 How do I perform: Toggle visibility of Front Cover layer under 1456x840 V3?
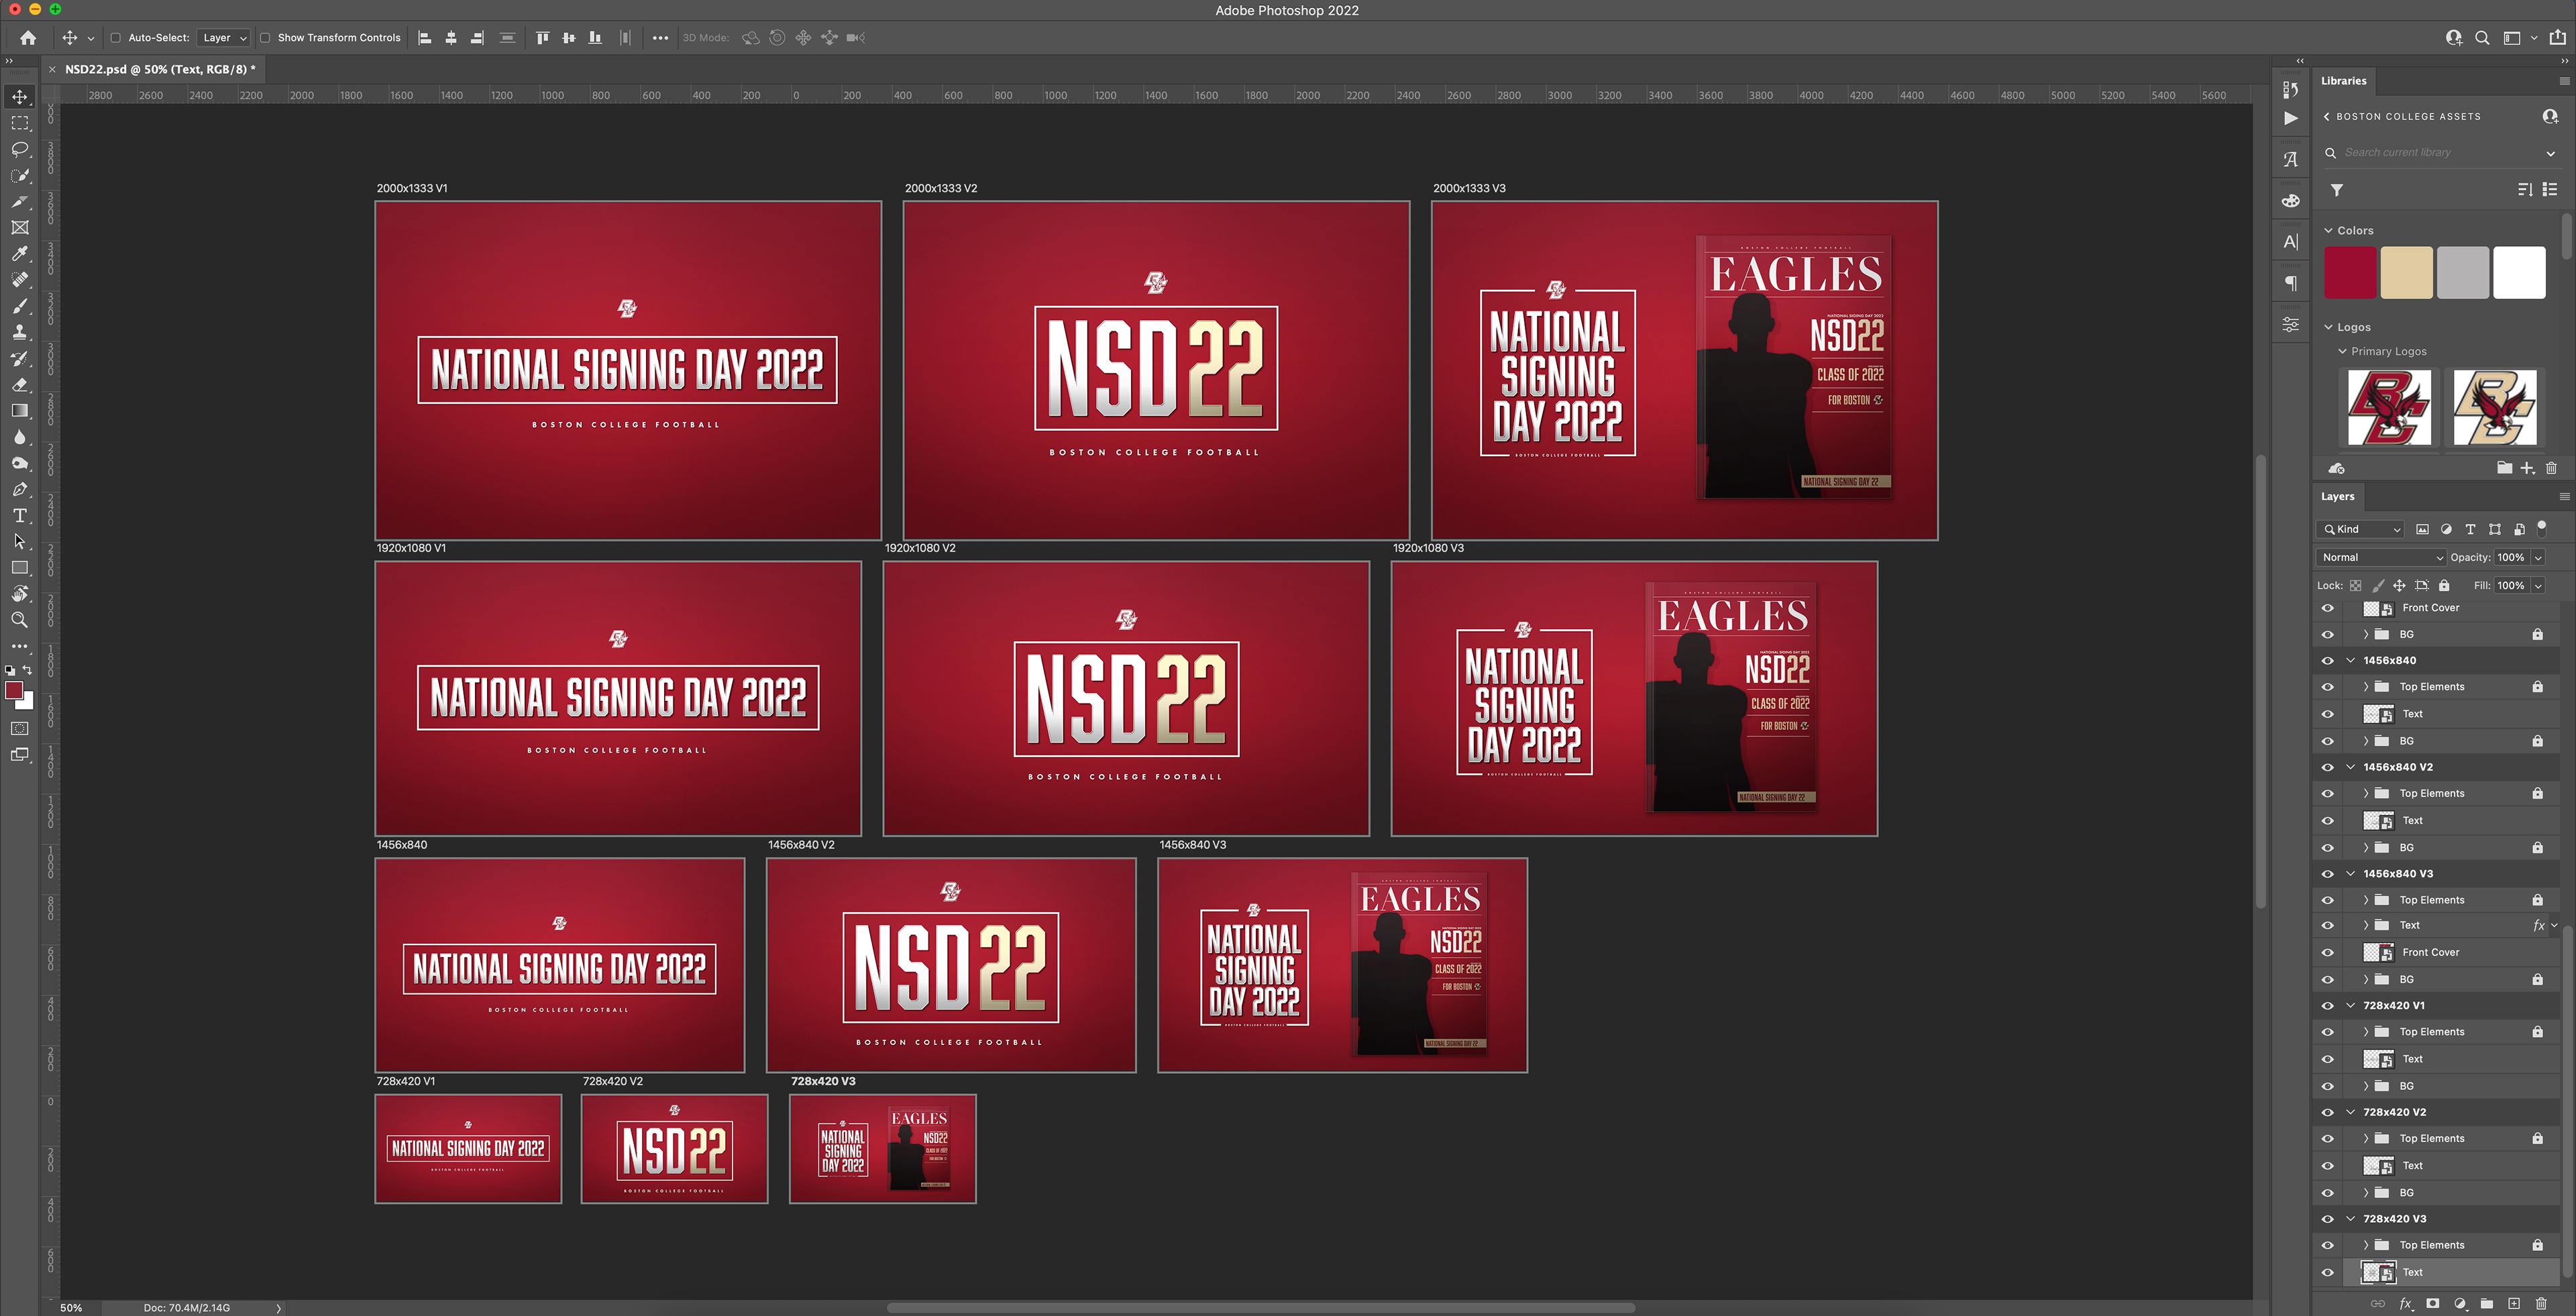pyautogui.click(x=2327, y=953)
